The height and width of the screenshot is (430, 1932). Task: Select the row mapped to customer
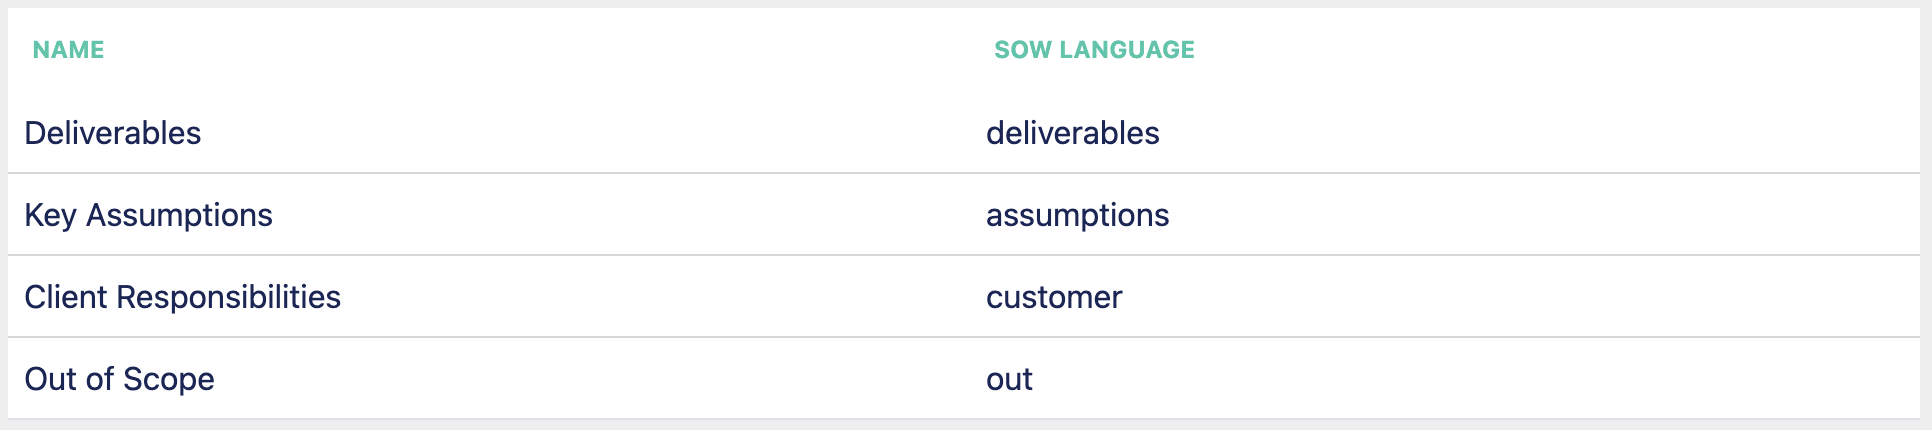(x=964, y=297)
